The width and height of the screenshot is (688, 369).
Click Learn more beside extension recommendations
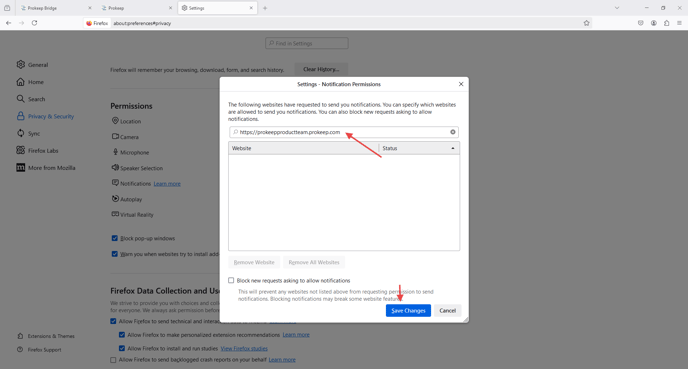pos(296,335)
